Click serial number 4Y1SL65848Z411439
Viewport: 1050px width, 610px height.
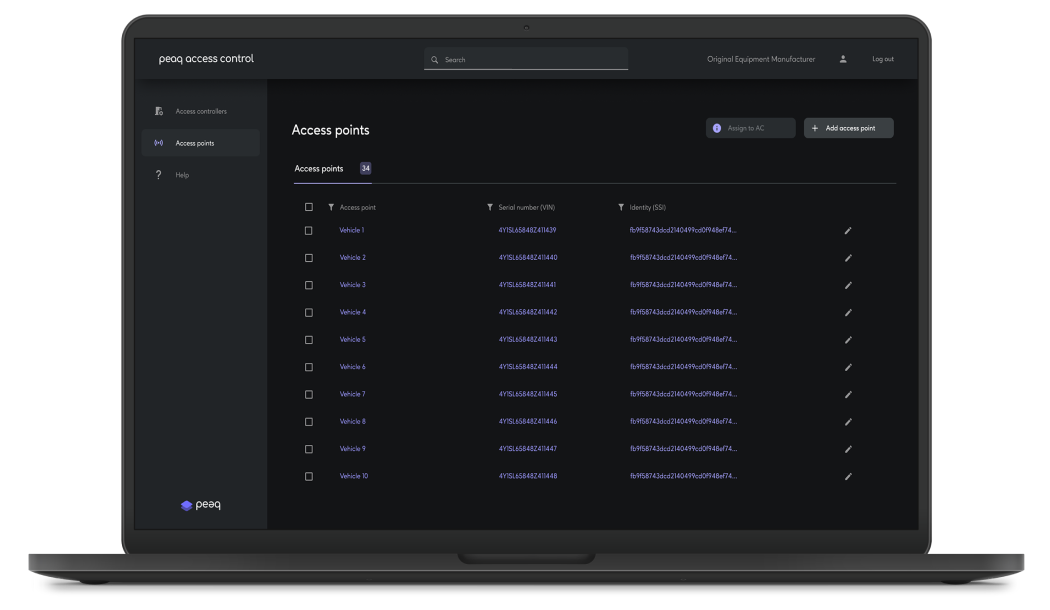tap(527, 230)
